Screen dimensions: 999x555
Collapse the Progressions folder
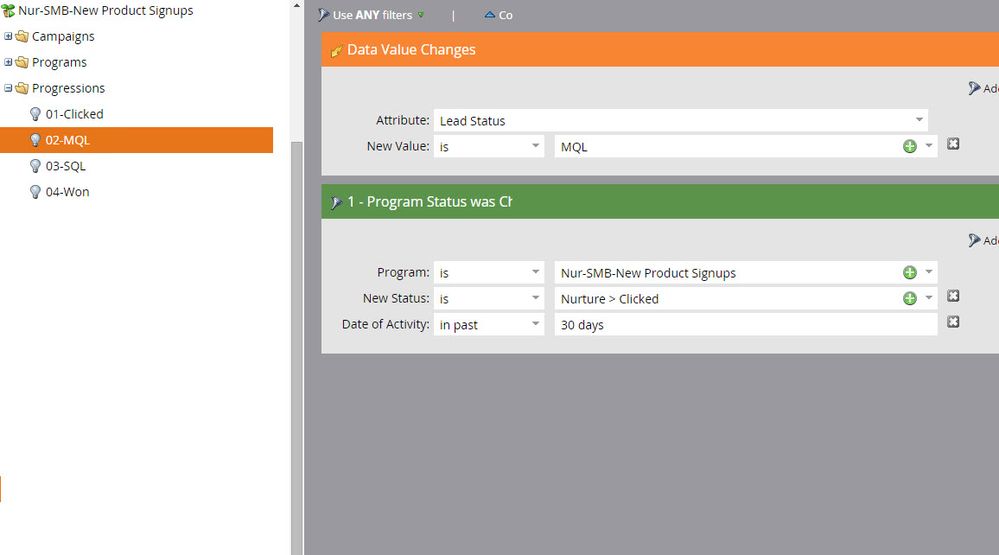9,88
